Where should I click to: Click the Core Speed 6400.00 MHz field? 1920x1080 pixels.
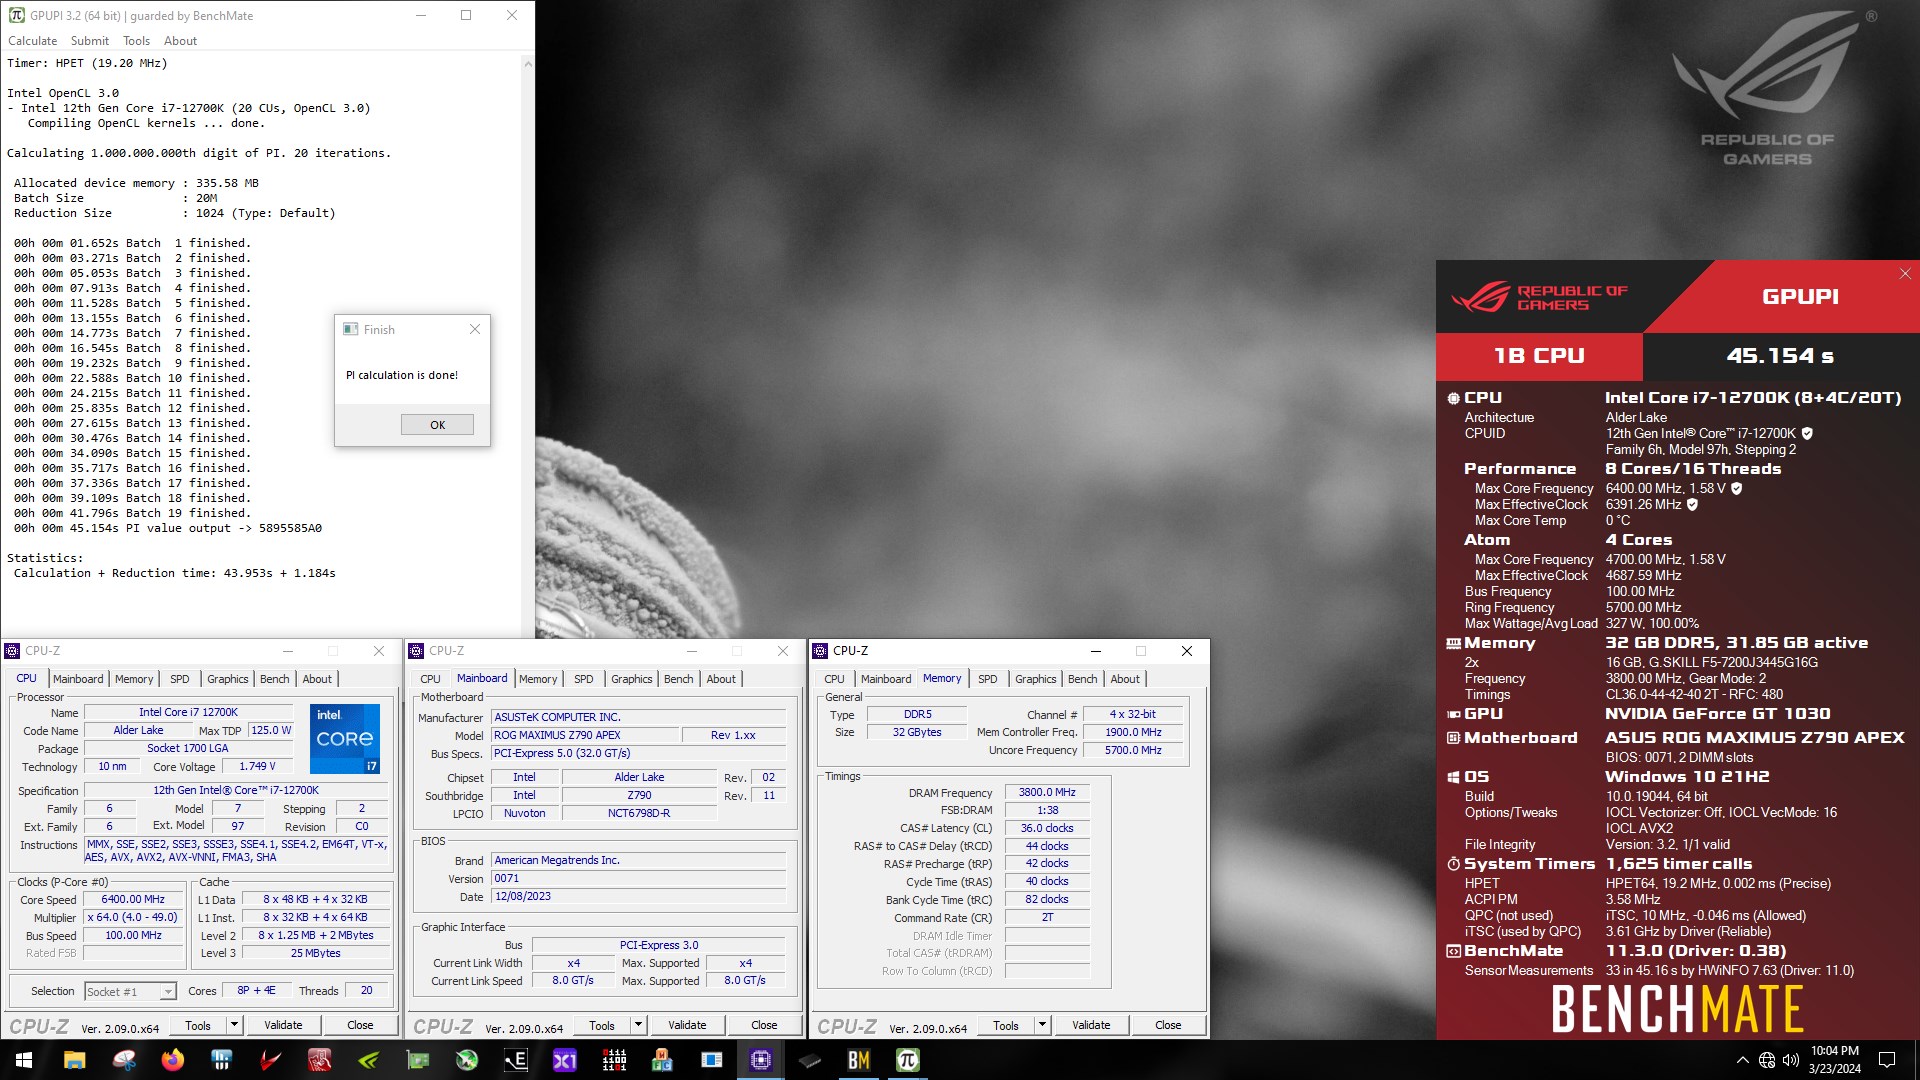[133, 899]
